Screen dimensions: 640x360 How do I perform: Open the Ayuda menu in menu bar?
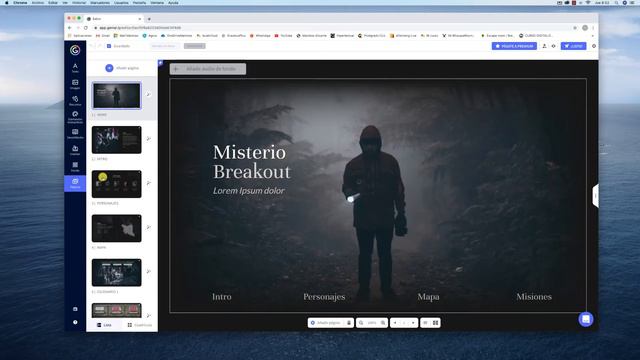click(173, 2)
